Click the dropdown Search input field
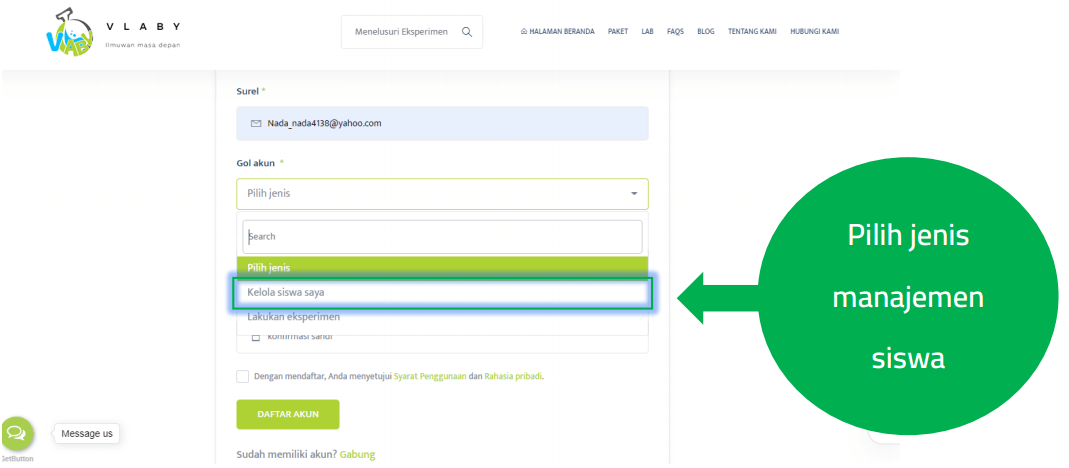Image resolution: width=1069 pixels, height=468 pixels. [x=442, y=237]
